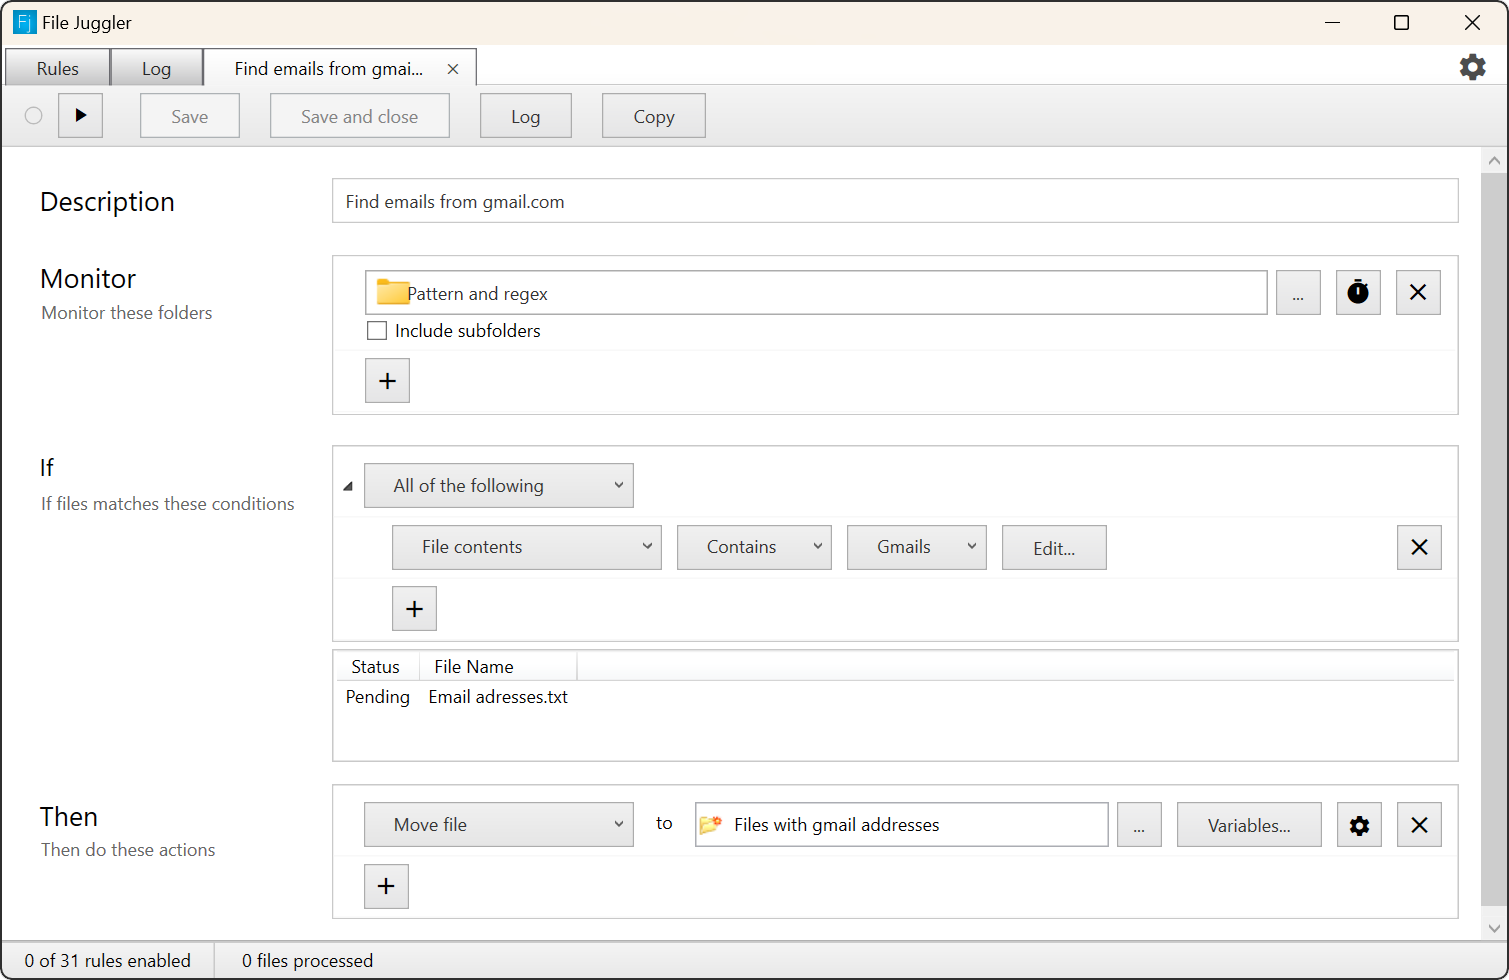The width and height of the screenshot is (1509, 980).
Task: Open the rule Log from toolbar
Action: tap(526, 116)
